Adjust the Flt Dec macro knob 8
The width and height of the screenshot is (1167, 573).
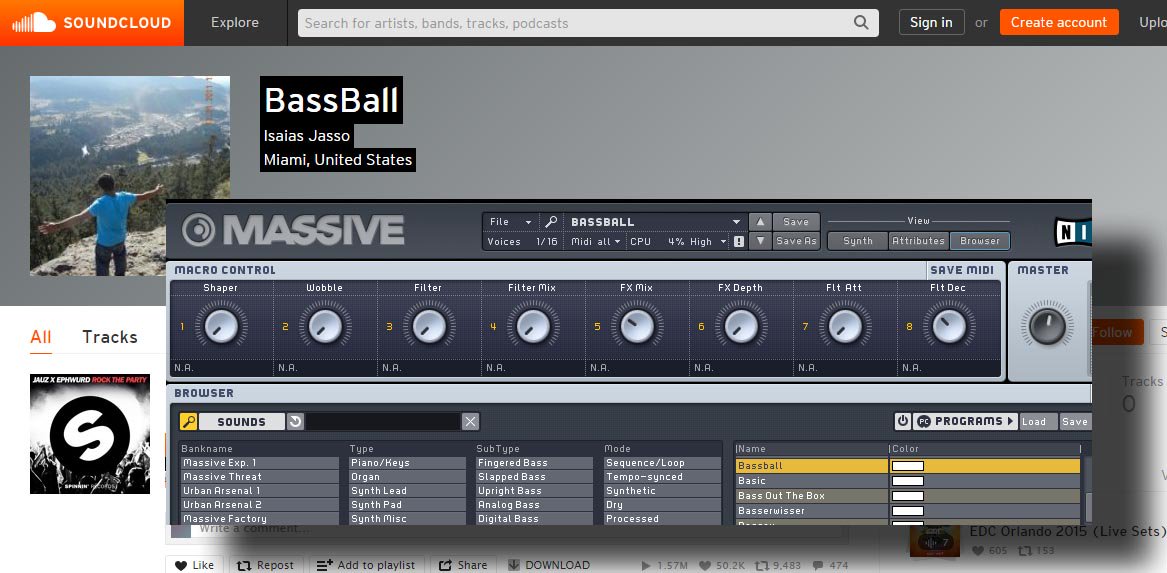click(x=949, y=326)
